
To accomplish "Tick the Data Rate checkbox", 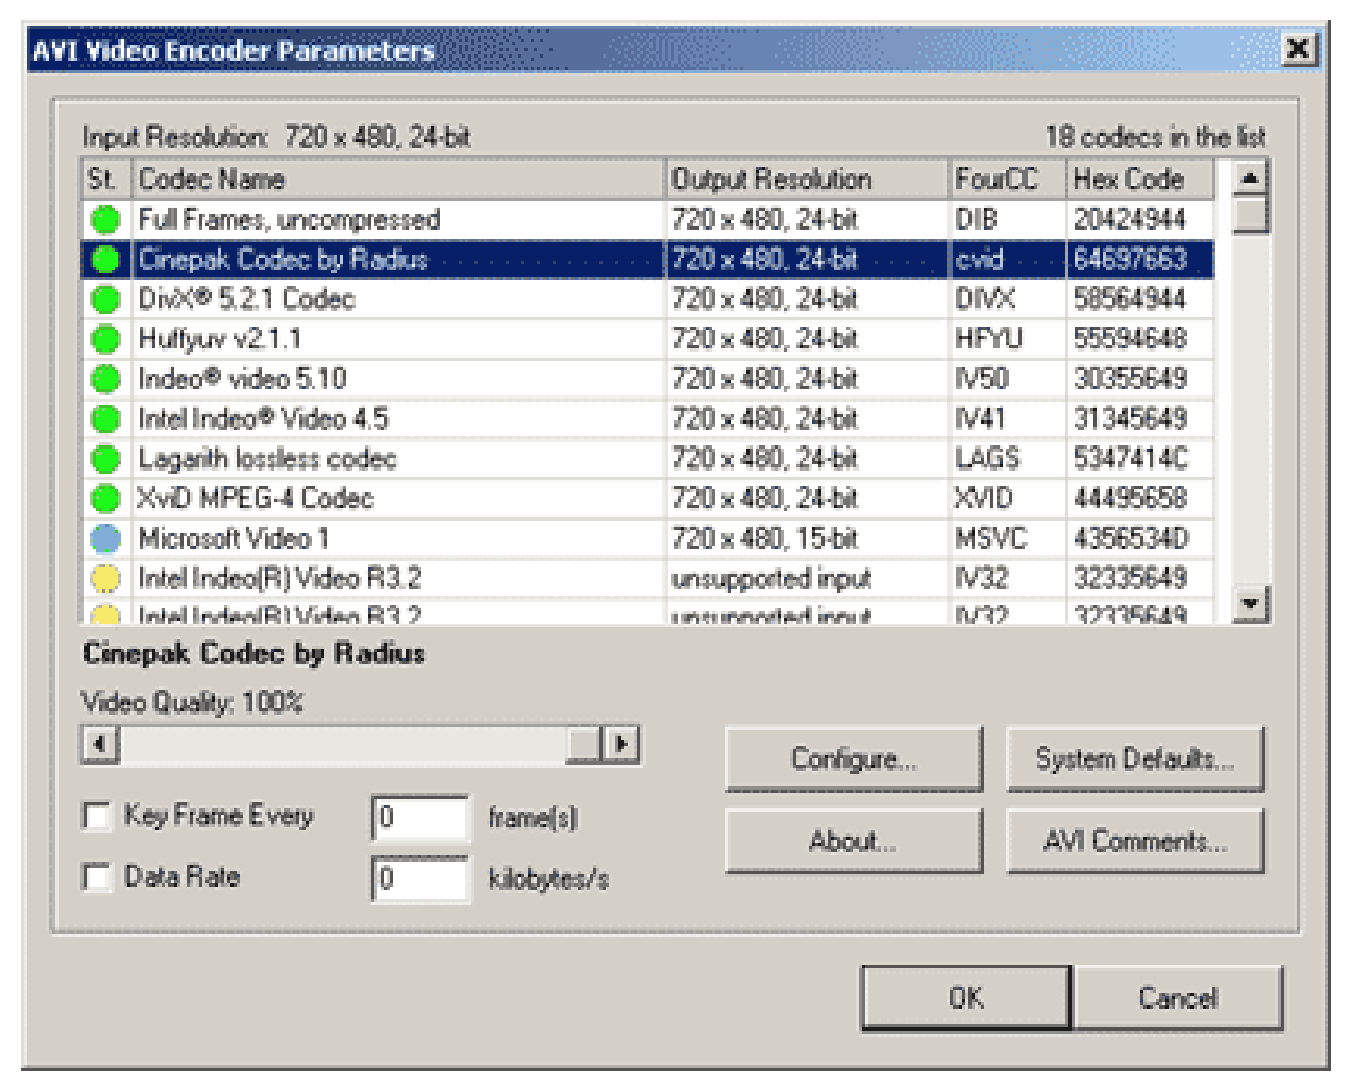I will (x=97, y=877).
